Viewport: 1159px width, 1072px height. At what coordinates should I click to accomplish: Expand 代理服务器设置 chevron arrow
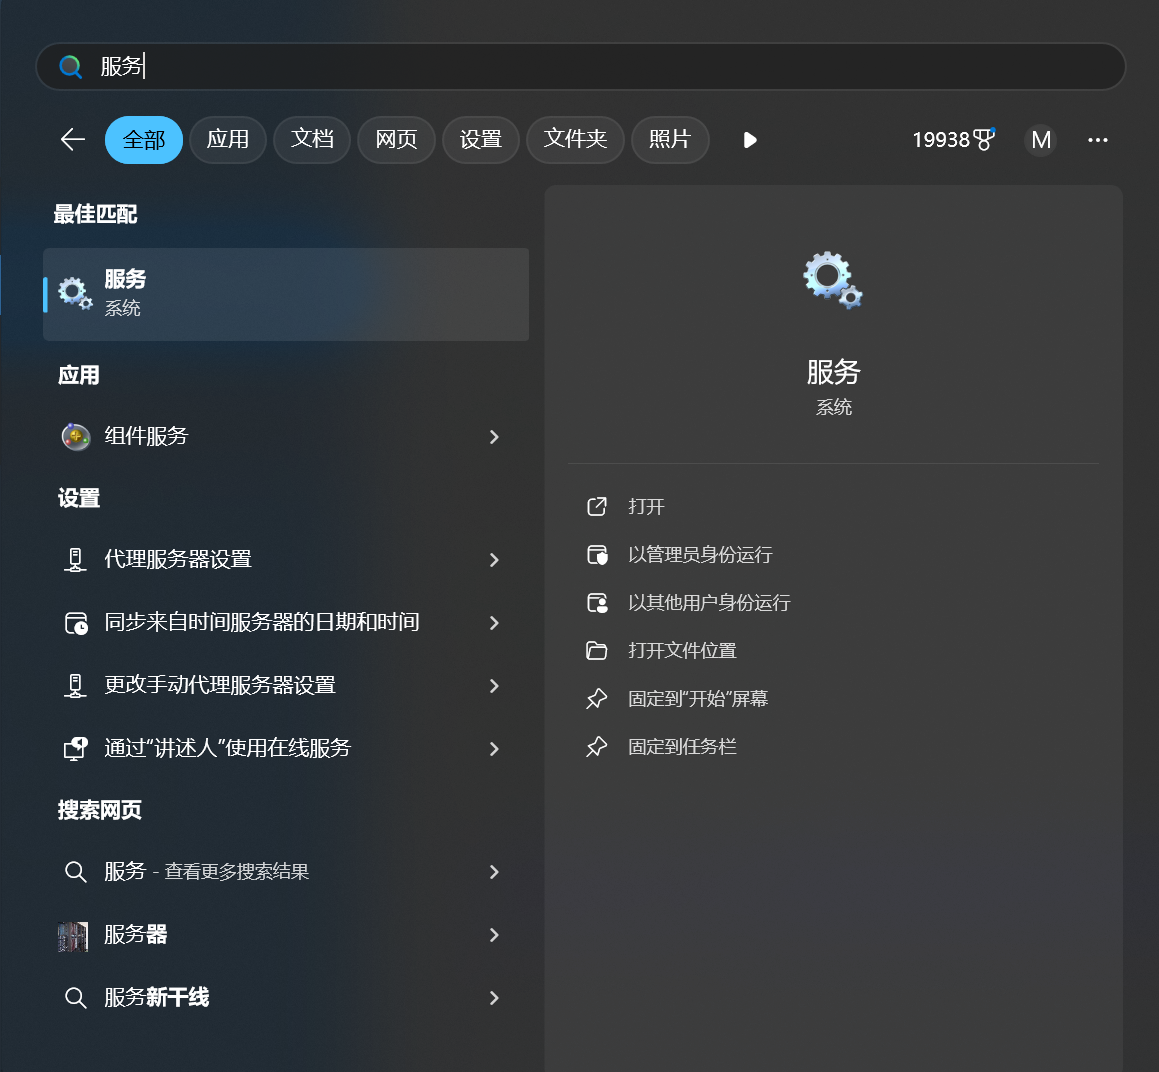tap(494, 560)
